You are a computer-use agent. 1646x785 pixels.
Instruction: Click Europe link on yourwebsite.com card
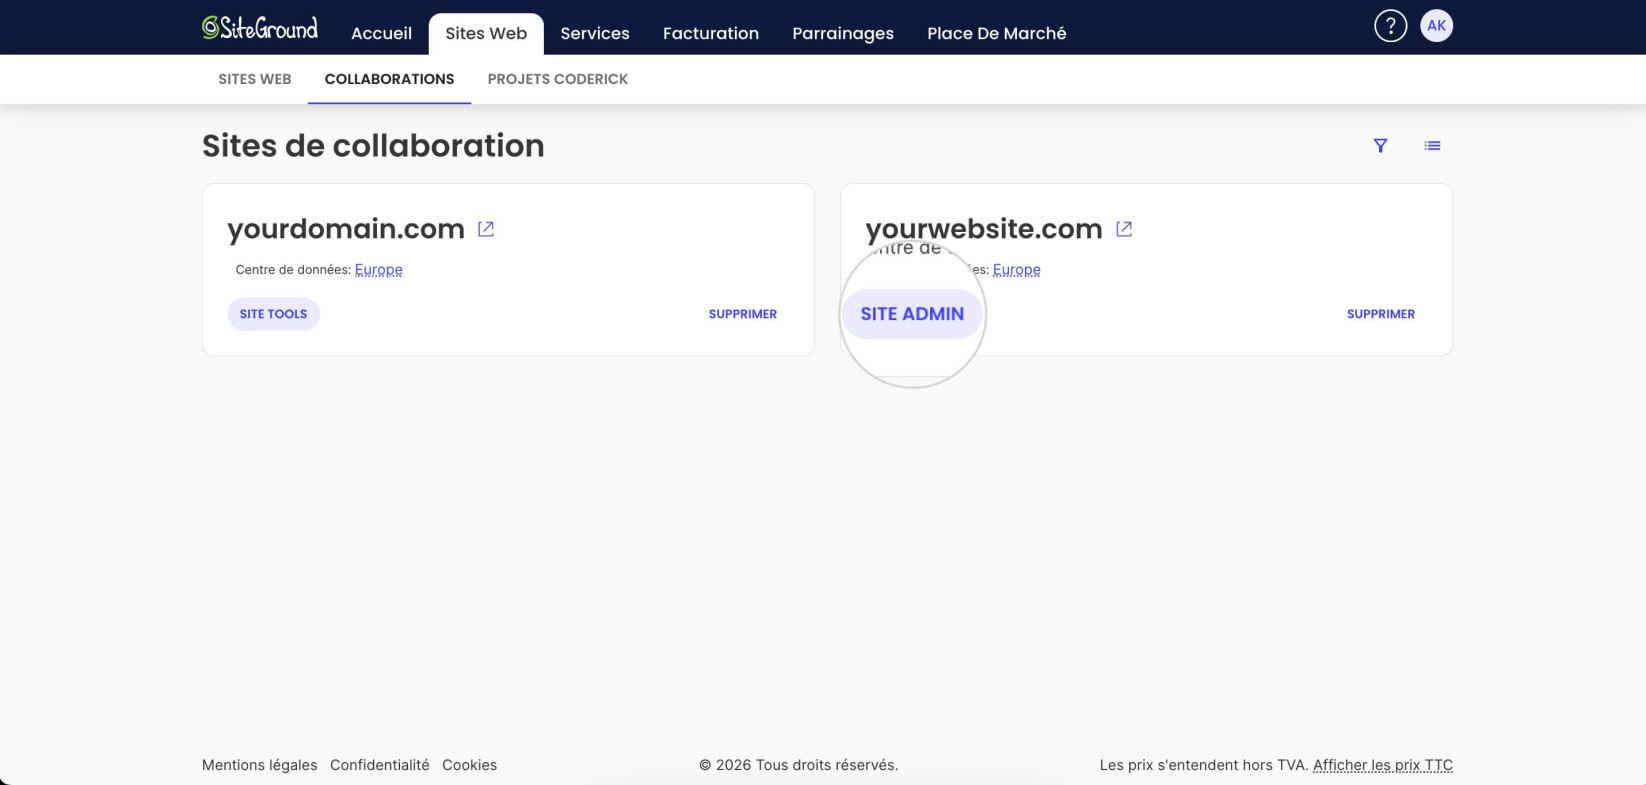1017,269
